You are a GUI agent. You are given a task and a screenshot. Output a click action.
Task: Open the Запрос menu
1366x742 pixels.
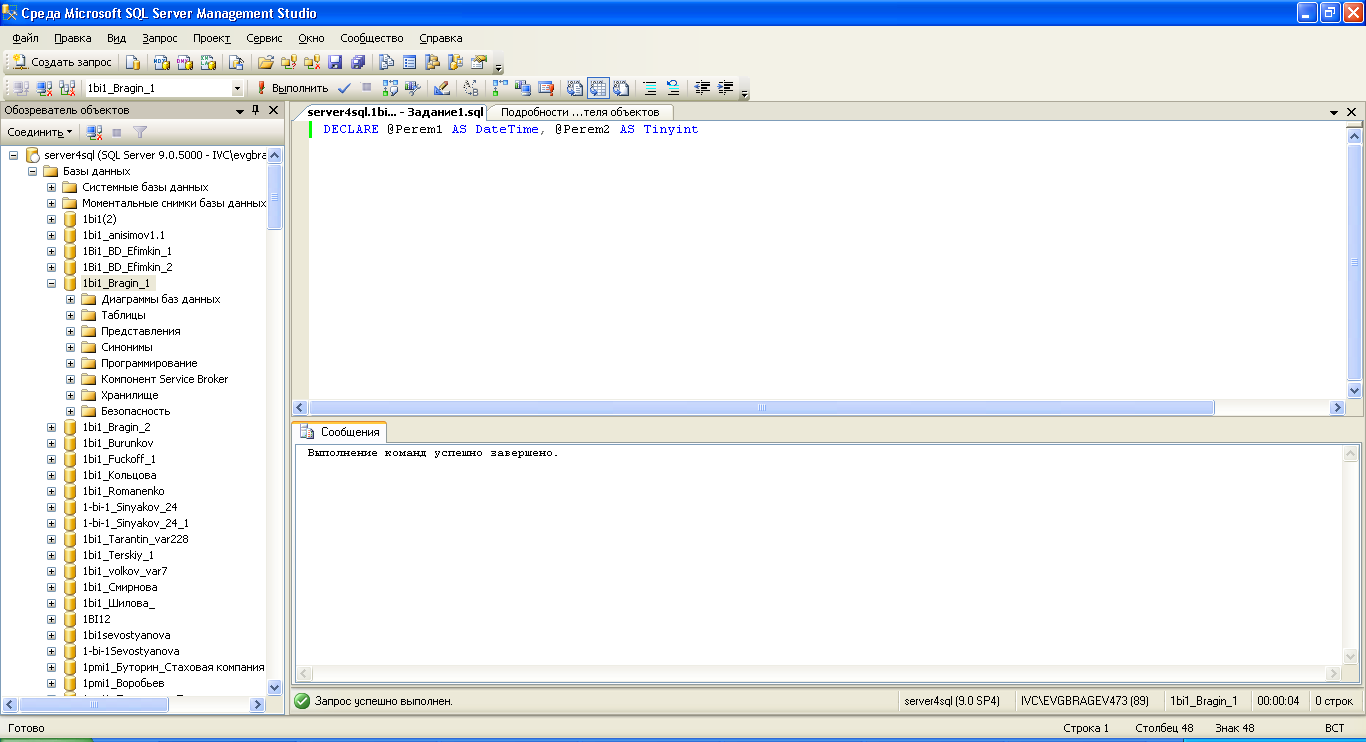[x=160, y=38]
